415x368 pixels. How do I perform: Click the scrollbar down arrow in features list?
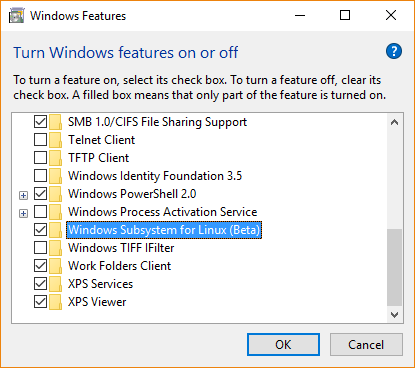click(x=395, y=315)
